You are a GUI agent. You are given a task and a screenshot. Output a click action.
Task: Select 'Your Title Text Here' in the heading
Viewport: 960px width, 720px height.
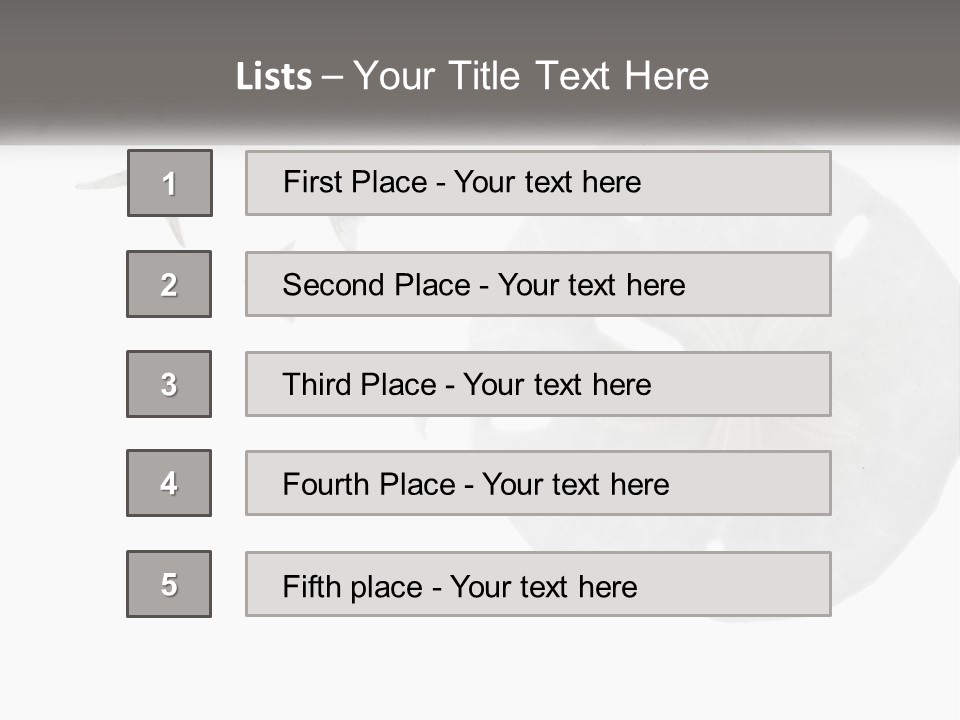point(531,76)
